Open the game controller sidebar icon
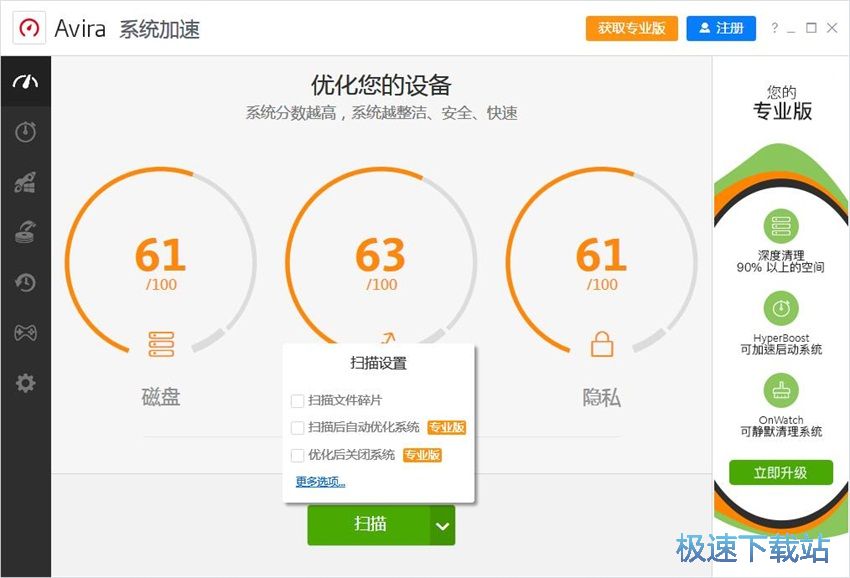The height and width of the screenshot is (578, 850). click(25, 332)
